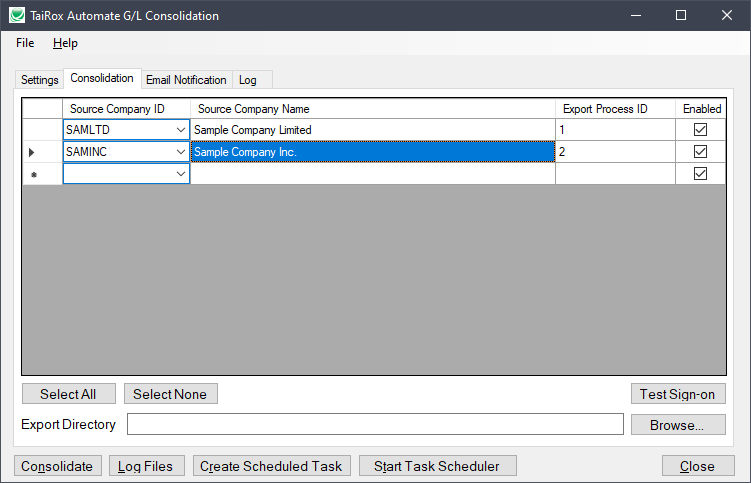Close the window with title bar X
This screenshot has height=483, width=751.
pyautogui.click(x=727, y=15)
